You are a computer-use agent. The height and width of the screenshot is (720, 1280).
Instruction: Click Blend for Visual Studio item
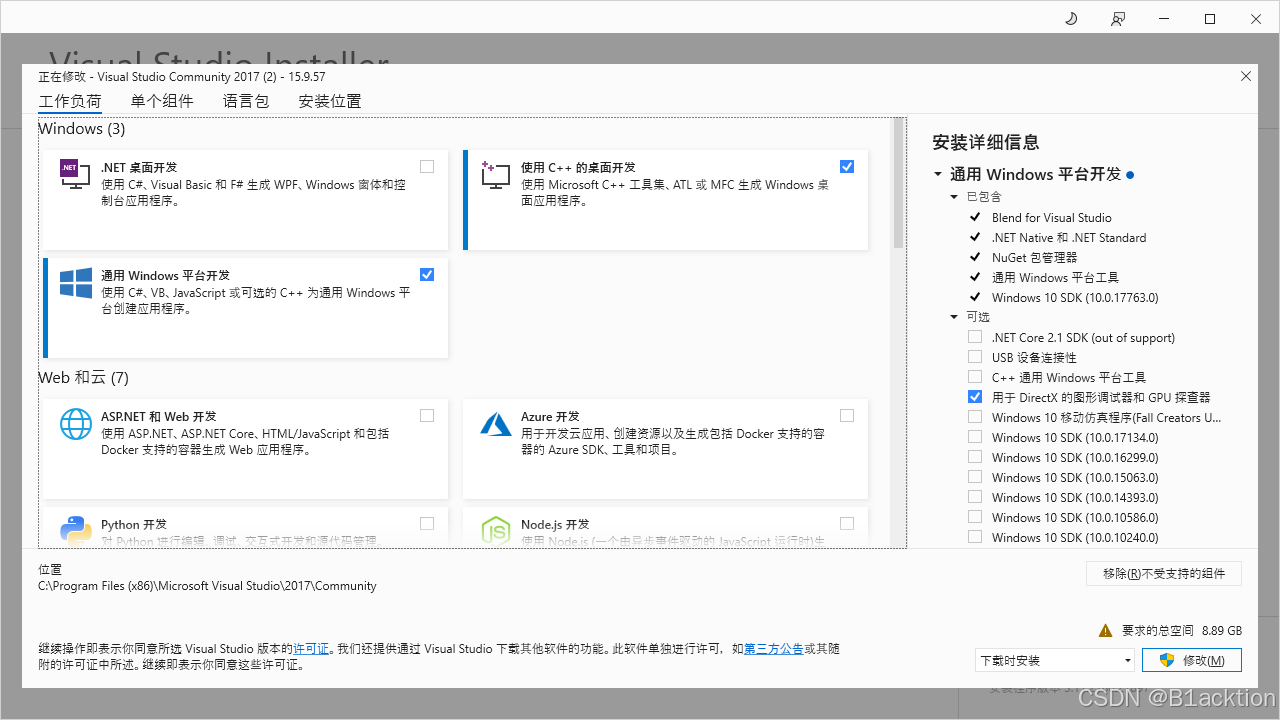pos(1052,217)
